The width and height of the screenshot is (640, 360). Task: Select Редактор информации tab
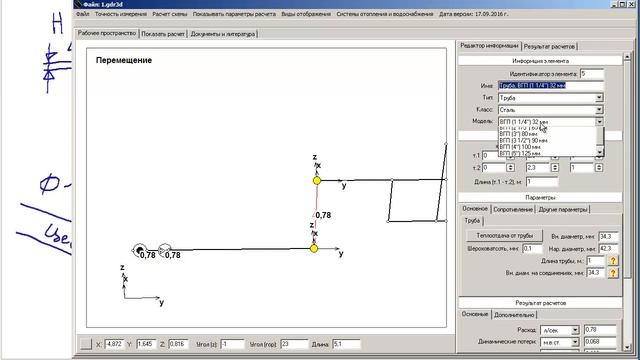[x=489, y=46]
